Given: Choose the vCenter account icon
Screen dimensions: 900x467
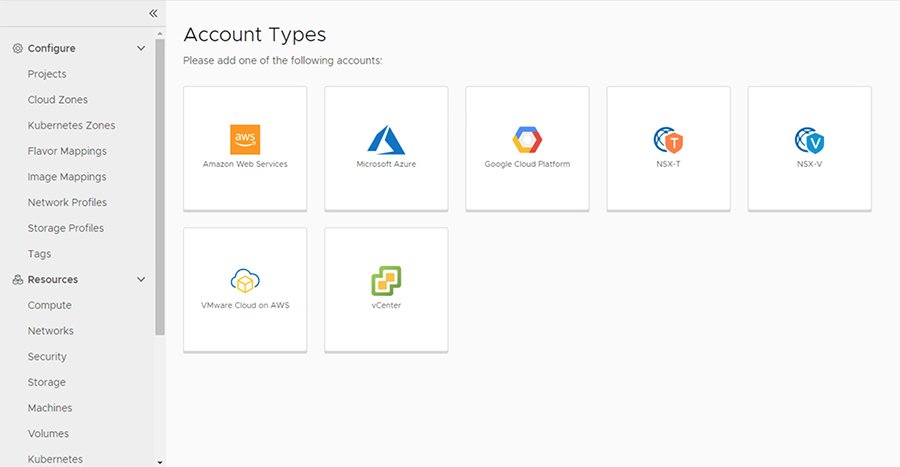Looking at the screenshot, I should (x=386, y=280).
